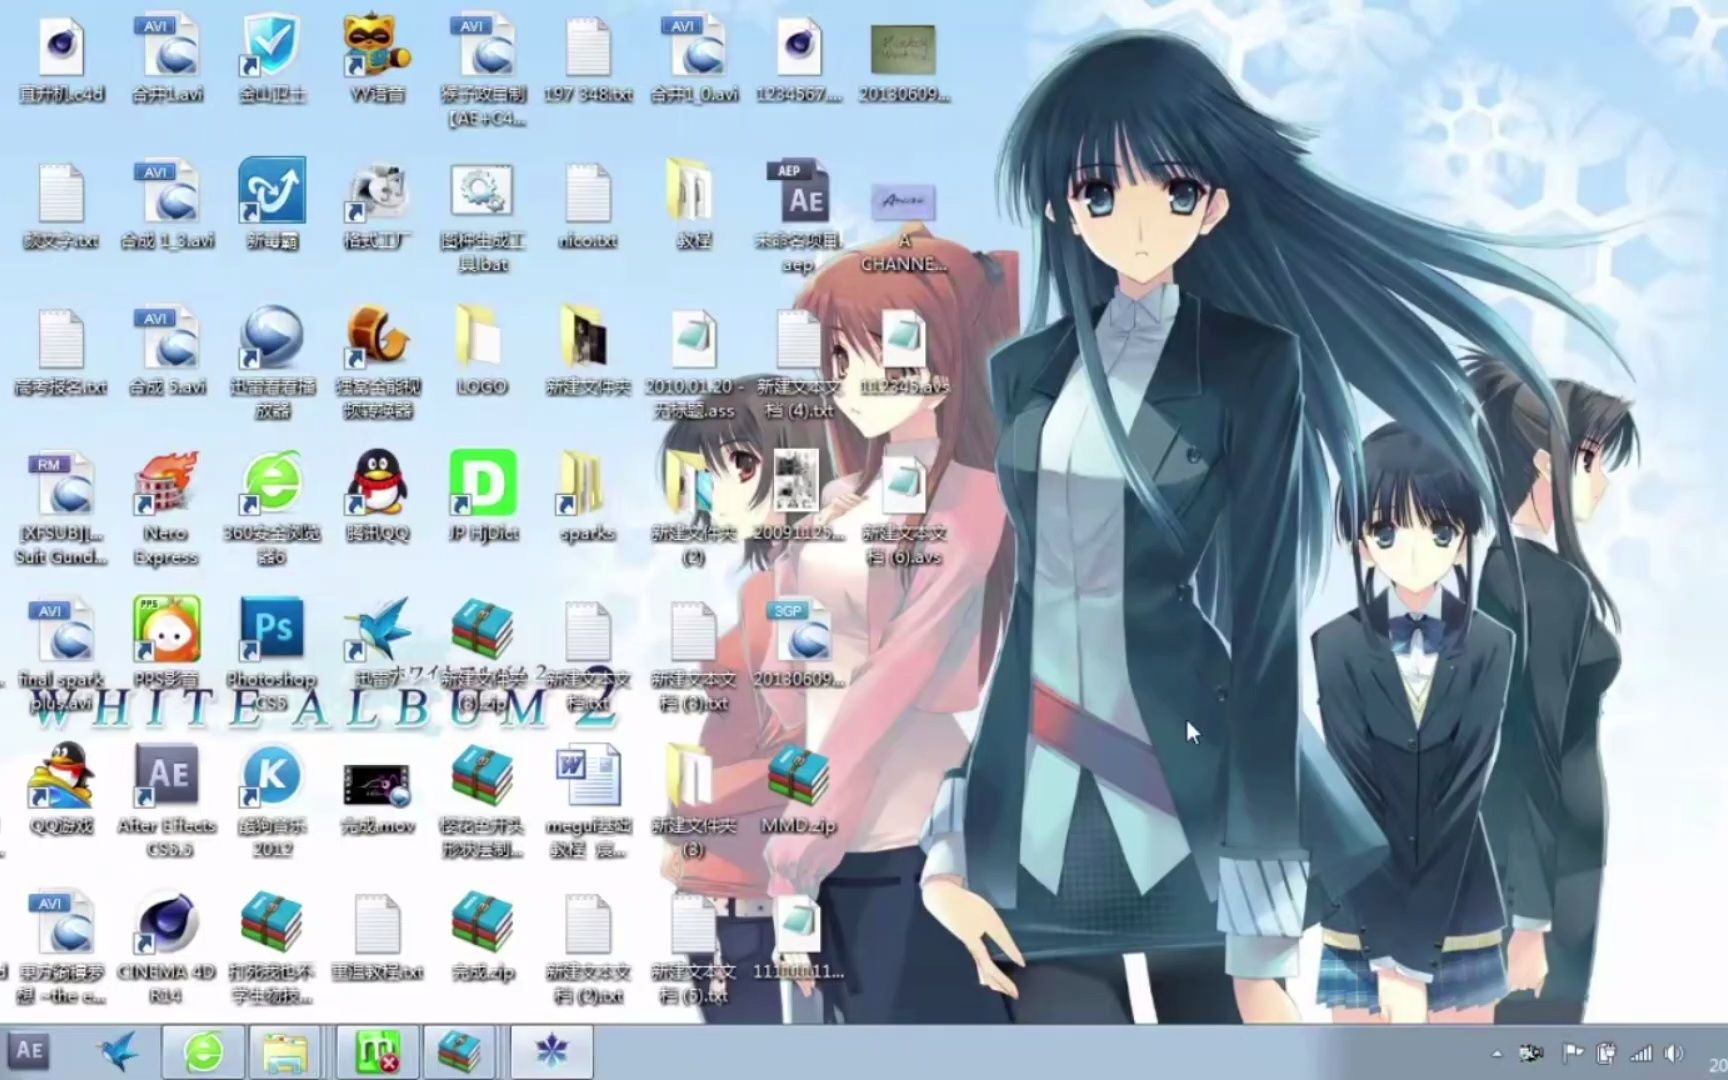The width and height of the screenshot is (1728, 1080).
Task: Open the network signal tray icon
Action: [x=1641, y=1053]
